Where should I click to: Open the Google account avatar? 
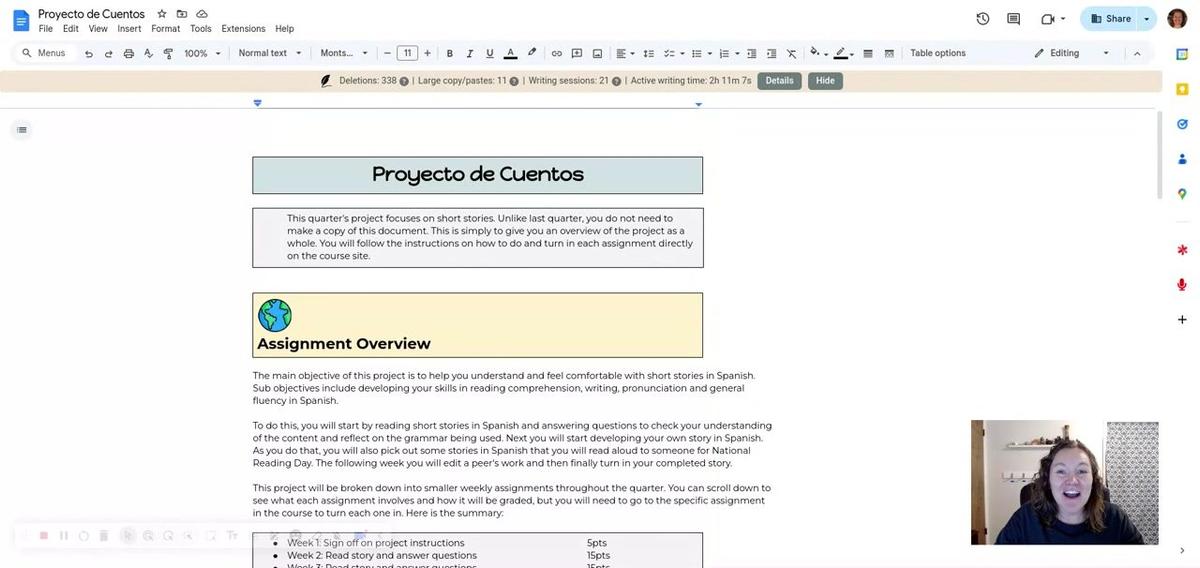click(x=1177, y=19)
